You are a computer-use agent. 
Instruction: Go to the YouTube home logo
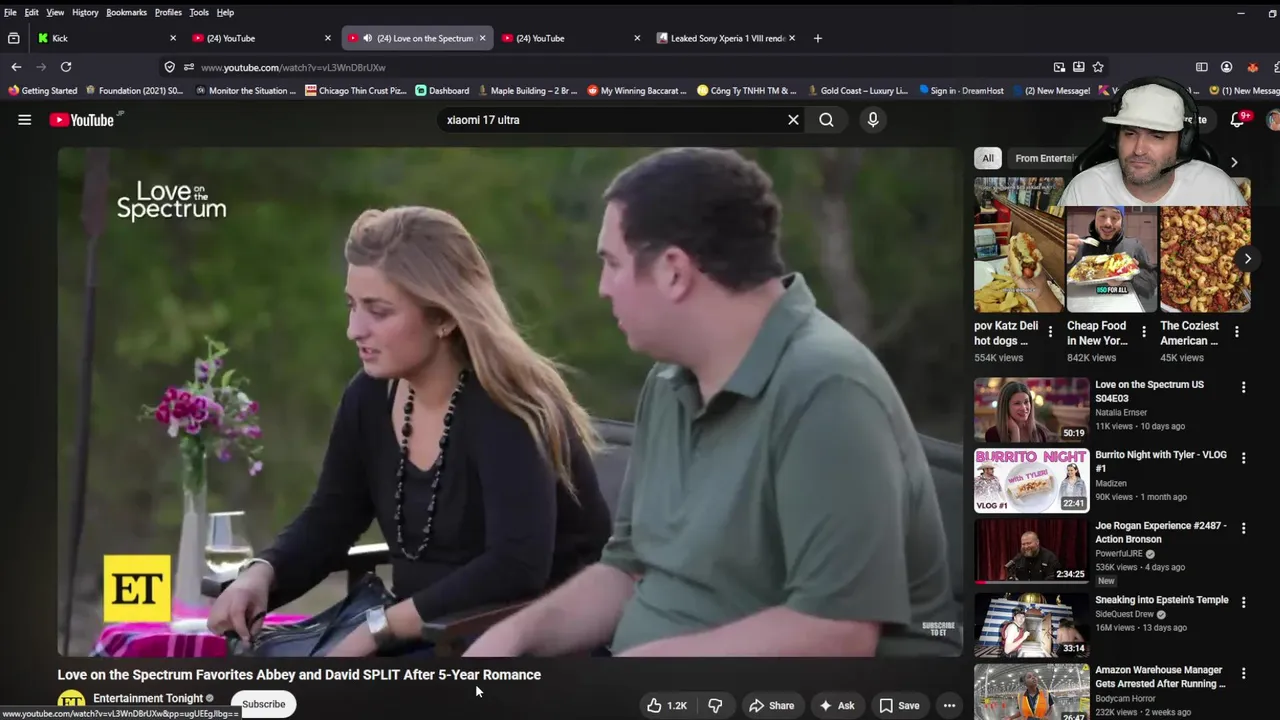[82, 120]
